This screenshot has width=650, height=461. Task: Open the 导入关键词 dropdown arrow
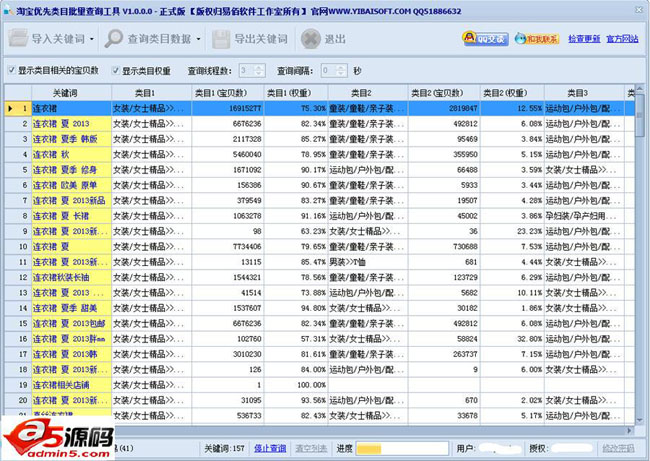coord(92,39)
